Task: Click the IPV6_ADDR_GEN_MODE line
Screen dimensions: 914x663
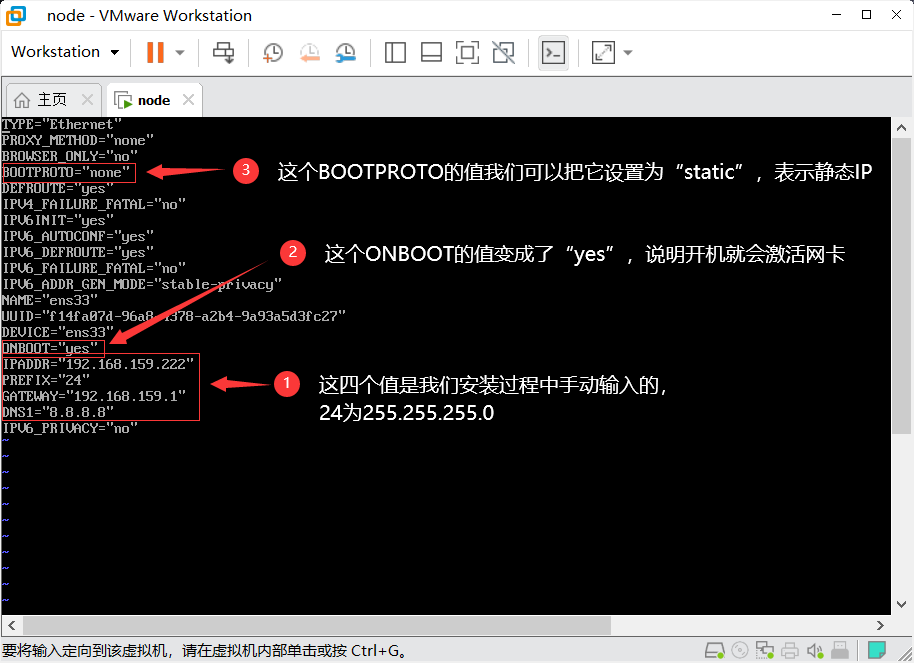Action: coord(142,285)
